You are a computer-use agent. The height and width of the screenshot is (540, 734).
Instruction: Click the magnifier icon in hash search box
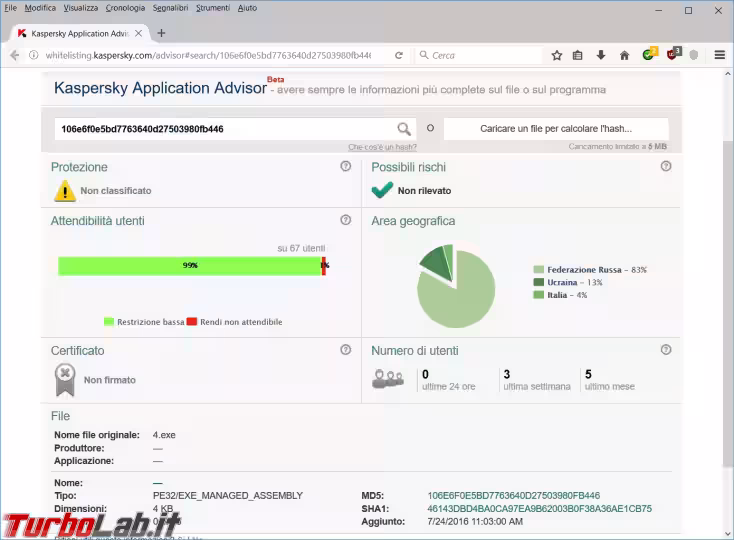coord(404,129)
